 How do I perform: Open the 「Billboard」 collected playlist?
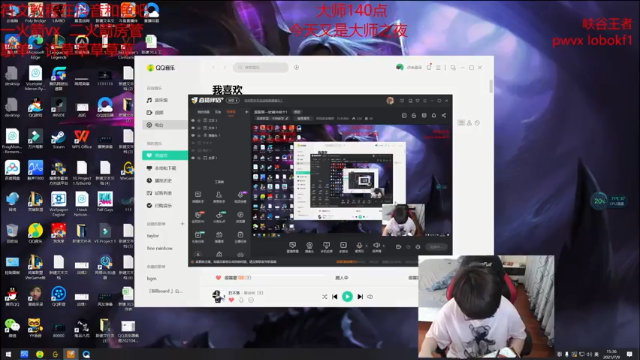(165, 291)
